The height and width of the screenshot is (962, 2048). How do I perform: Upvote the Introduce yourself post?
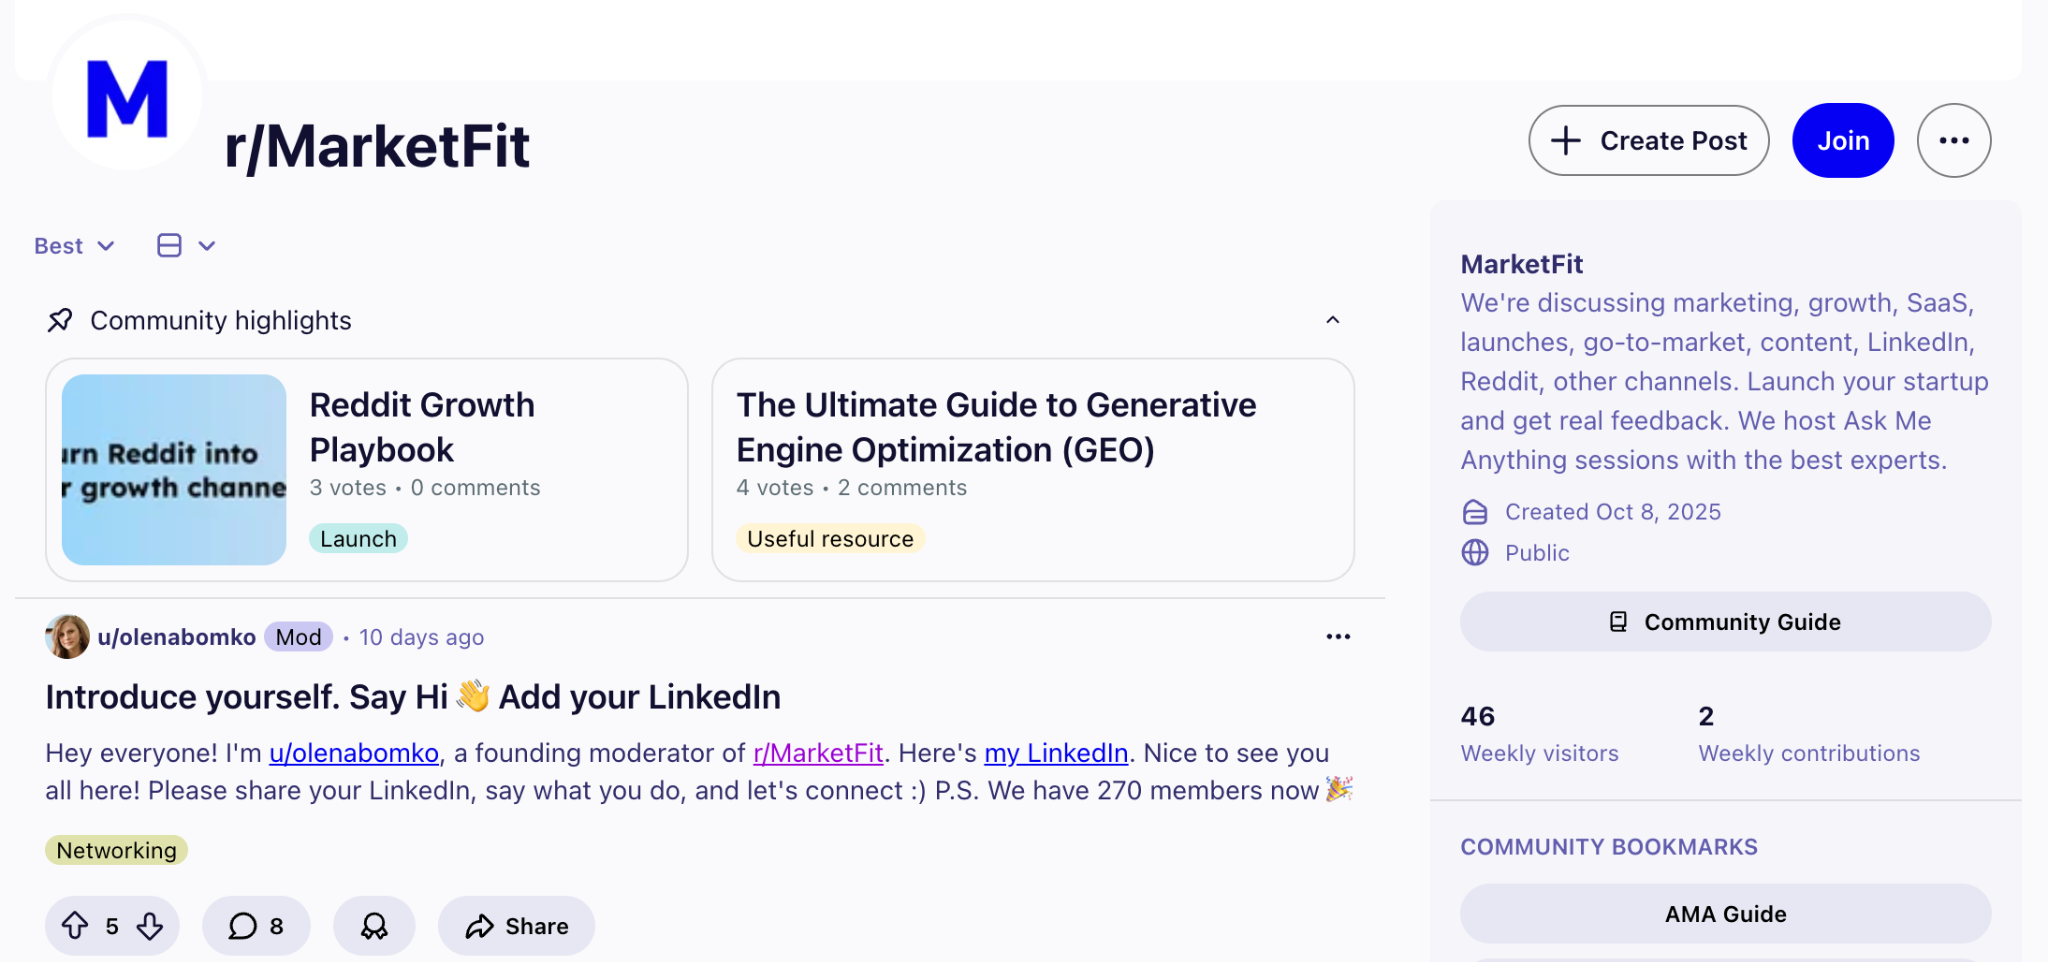[x=75, y=926]
